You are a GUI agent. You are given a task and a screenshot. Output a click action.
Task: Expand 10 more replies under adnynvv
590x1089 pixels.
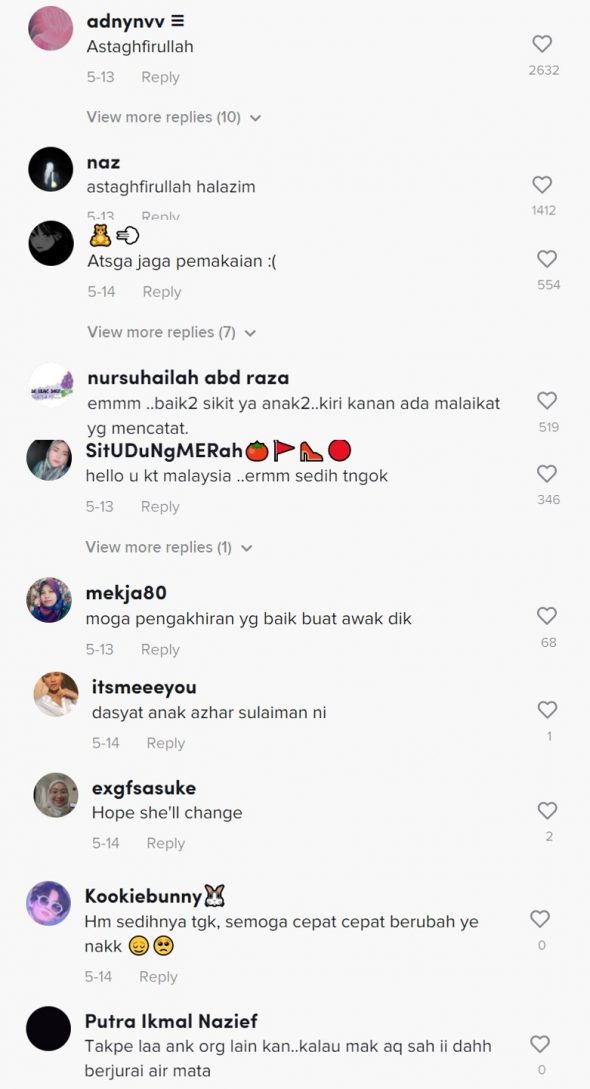click(174, 117)
